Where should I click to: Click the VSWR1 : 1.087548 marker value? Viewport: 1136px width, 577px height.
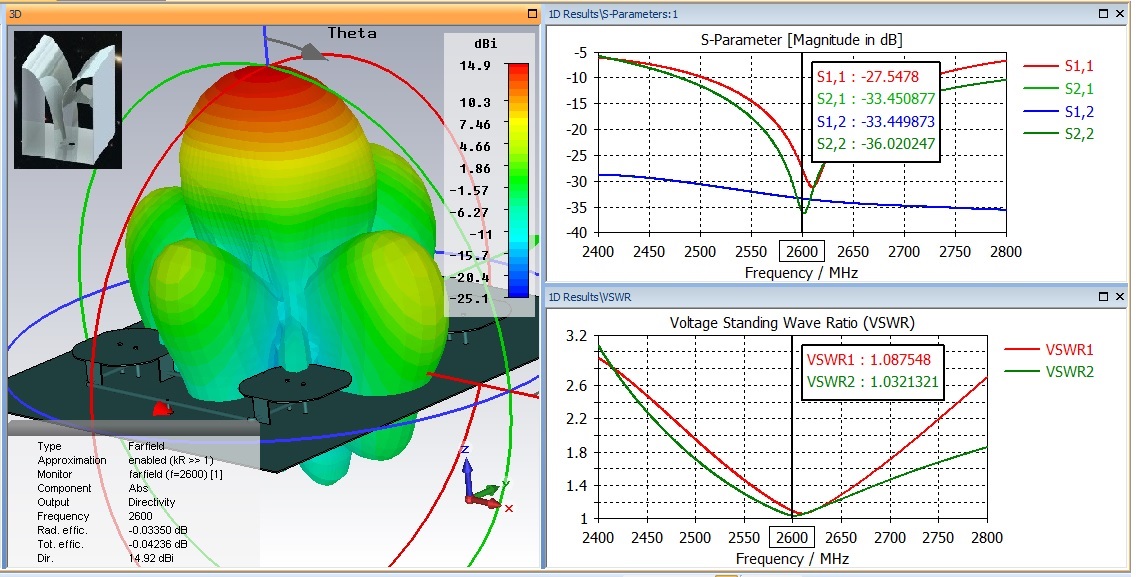pyautogui.click(x=869, y=360)
